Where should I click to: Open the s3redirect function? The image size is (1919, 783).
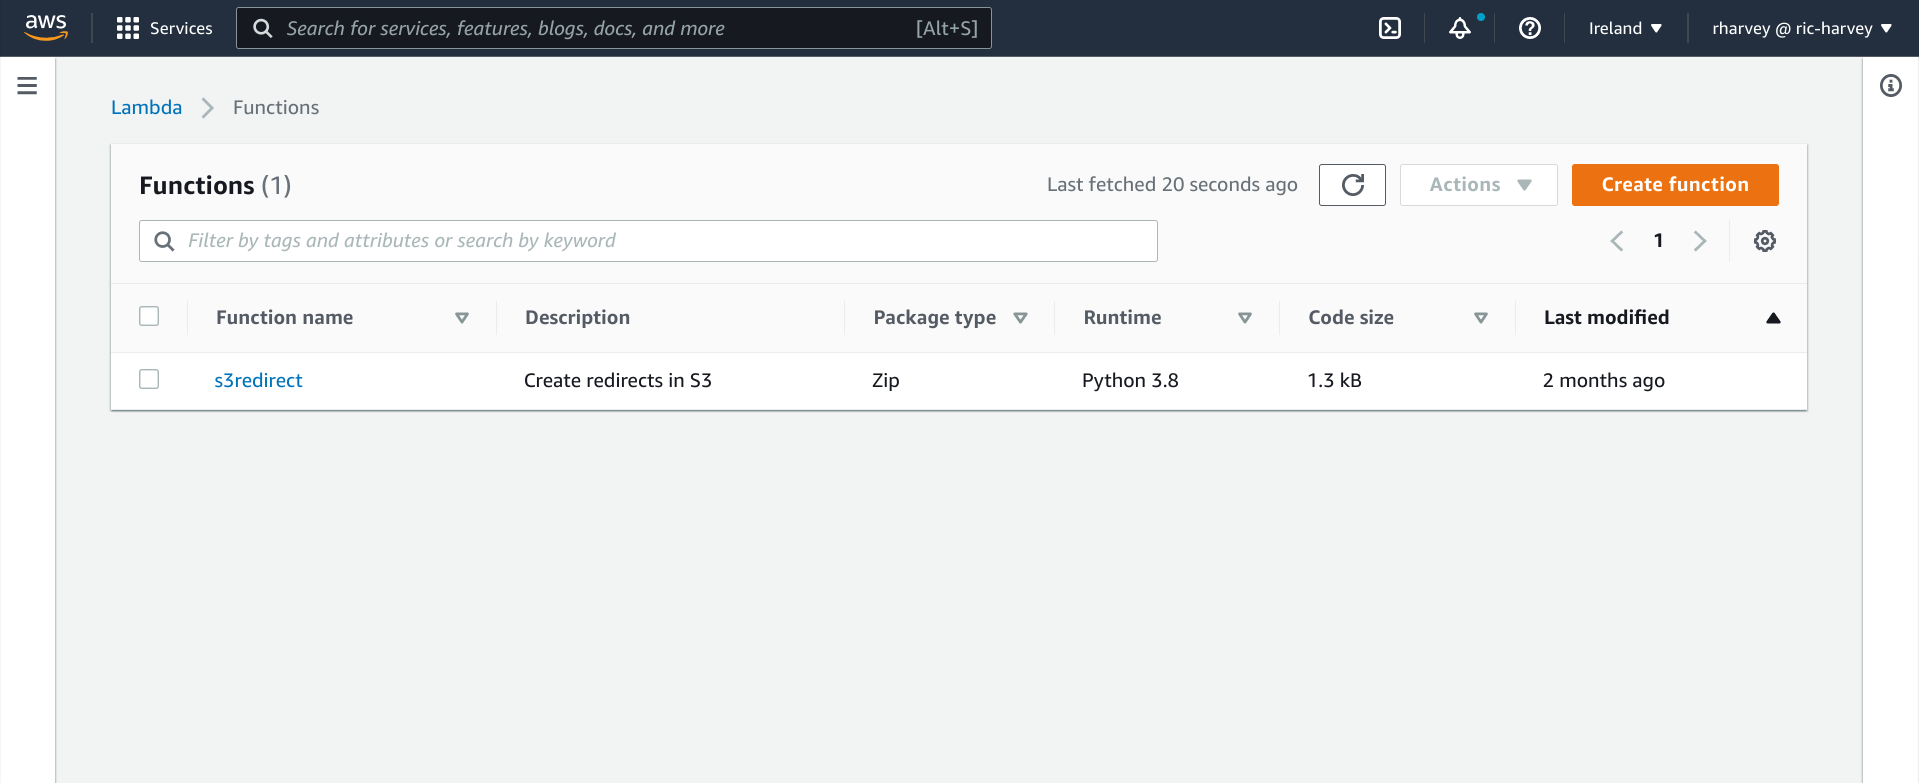click(x=258, y=380)
